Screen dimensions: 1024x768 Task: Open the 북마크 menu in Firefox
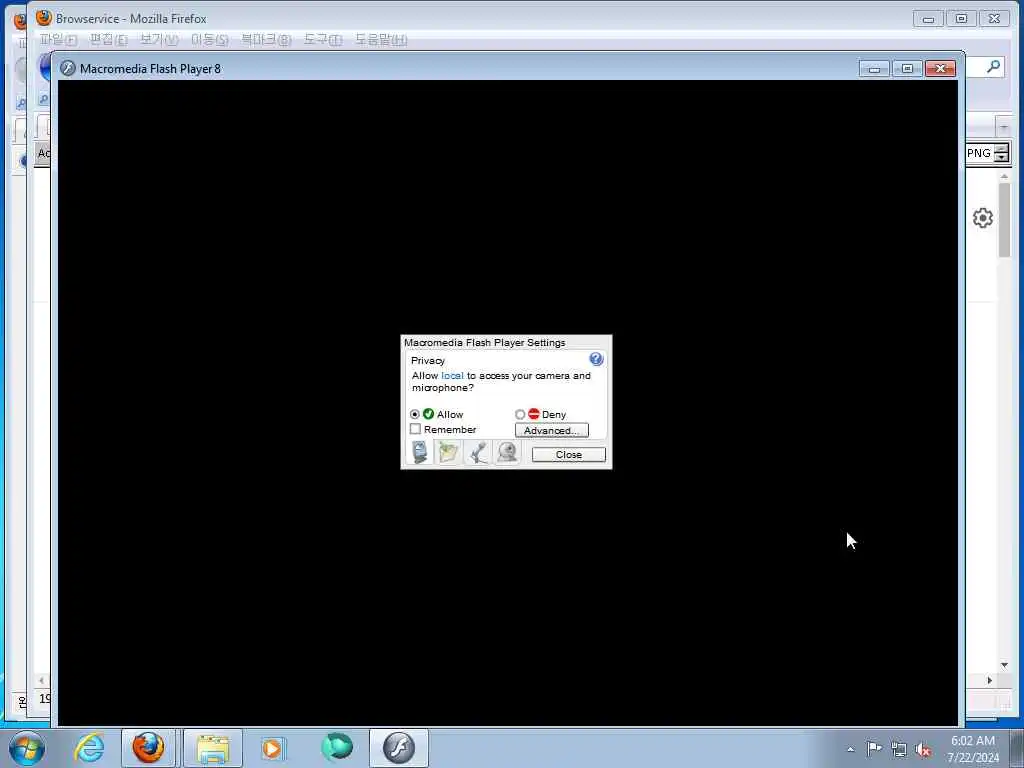[x=266, y=40]
